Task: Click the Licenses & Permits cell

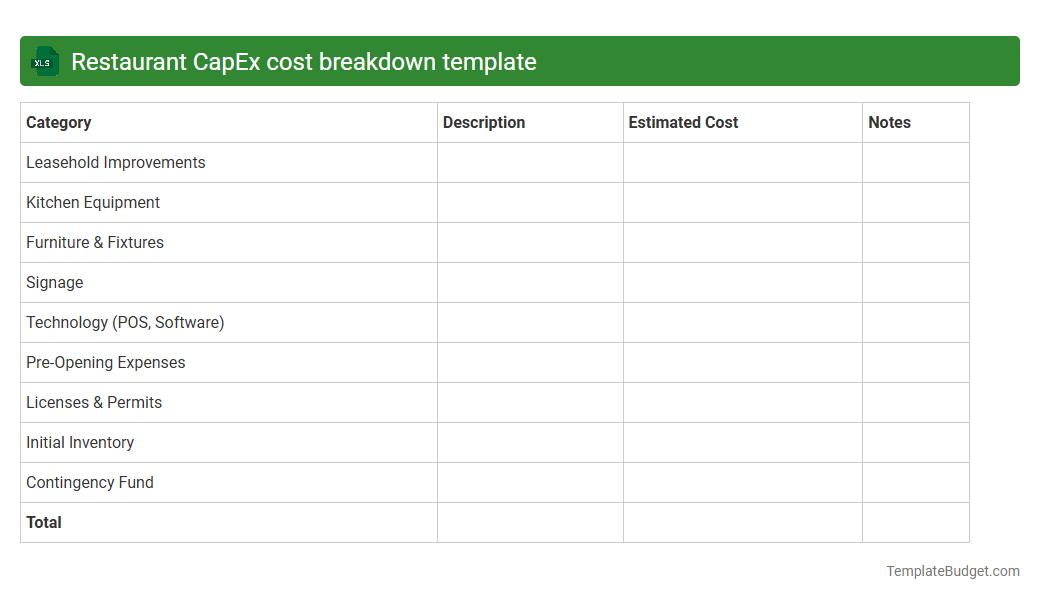Action: 94,402
